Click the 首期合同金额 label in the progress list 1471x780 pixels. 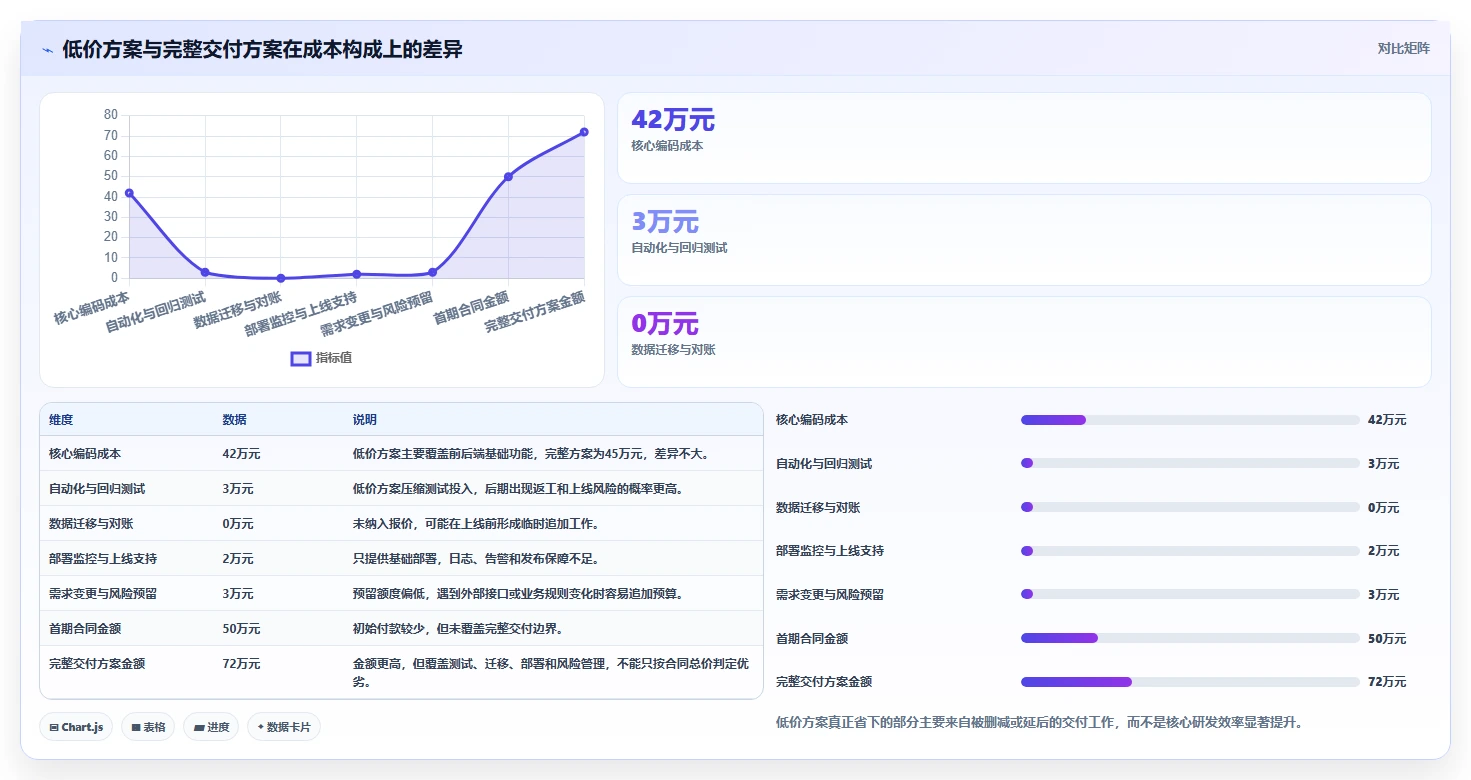(812, 638)
